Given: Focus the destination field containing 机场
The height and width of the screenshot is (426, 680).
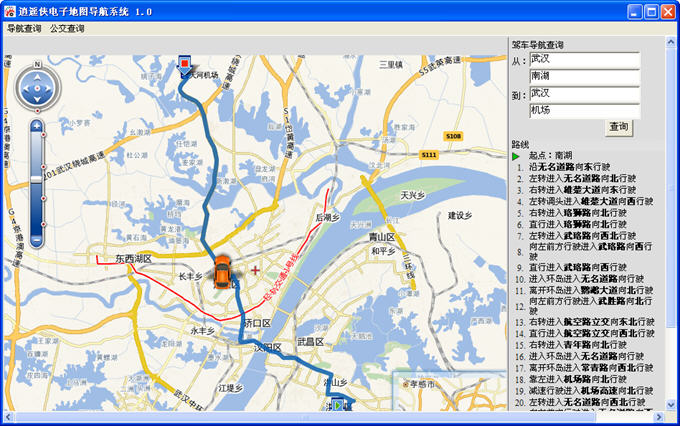Looking at the screenshot, I should pyautogui.click(x=584, y=111).
